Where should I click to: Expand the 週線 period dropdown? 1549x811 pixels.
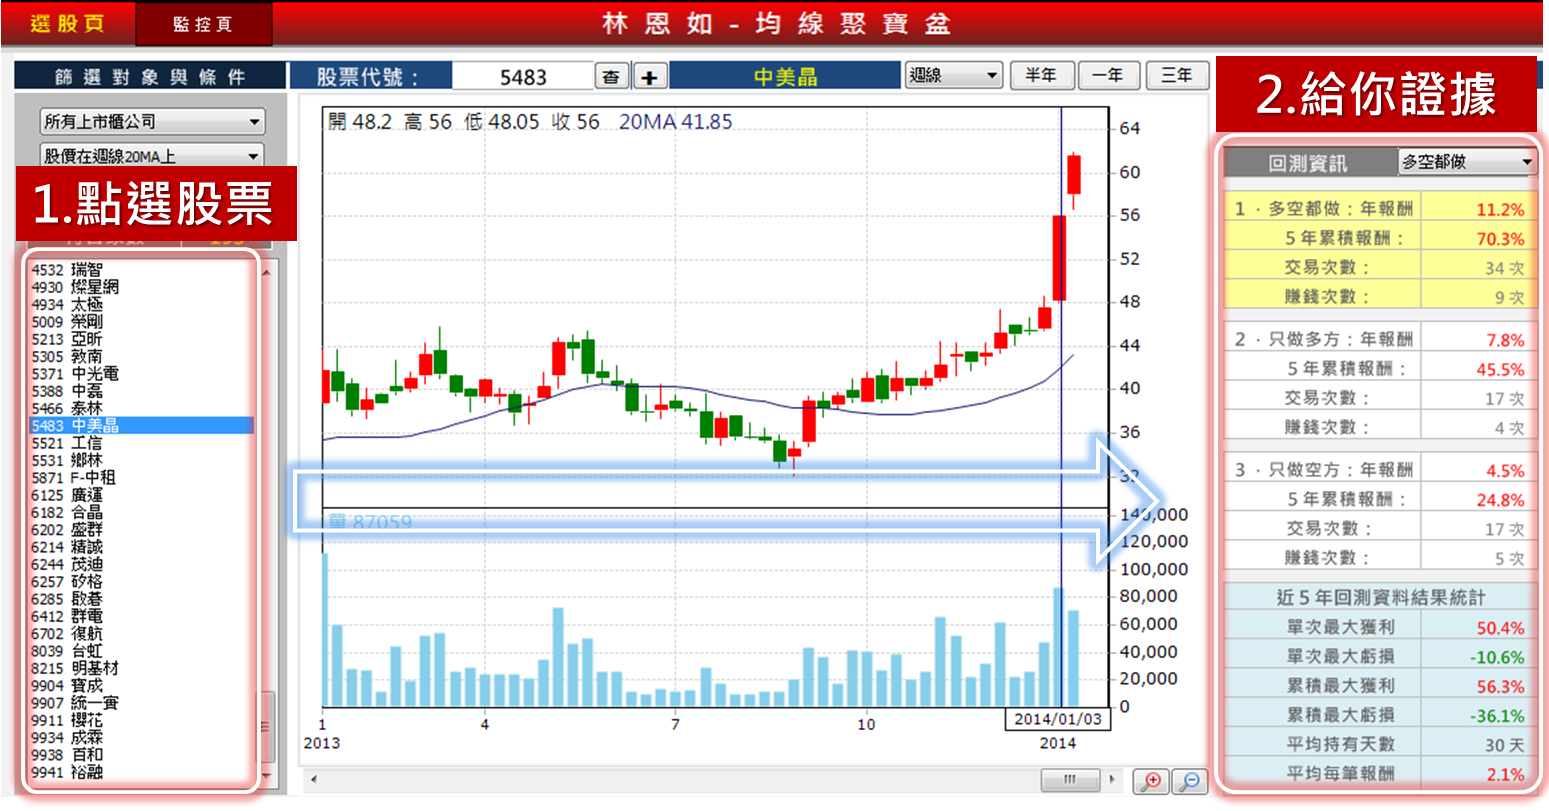[953, 76]
